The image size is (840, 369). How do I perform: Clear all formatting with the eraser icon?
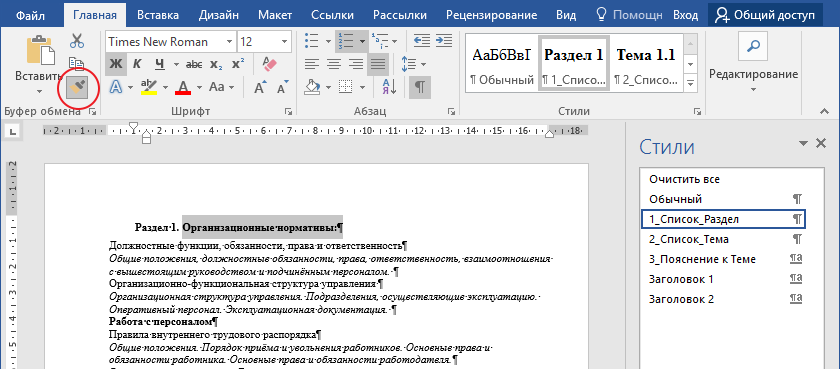pyautogui.click(x=270, y=64)
